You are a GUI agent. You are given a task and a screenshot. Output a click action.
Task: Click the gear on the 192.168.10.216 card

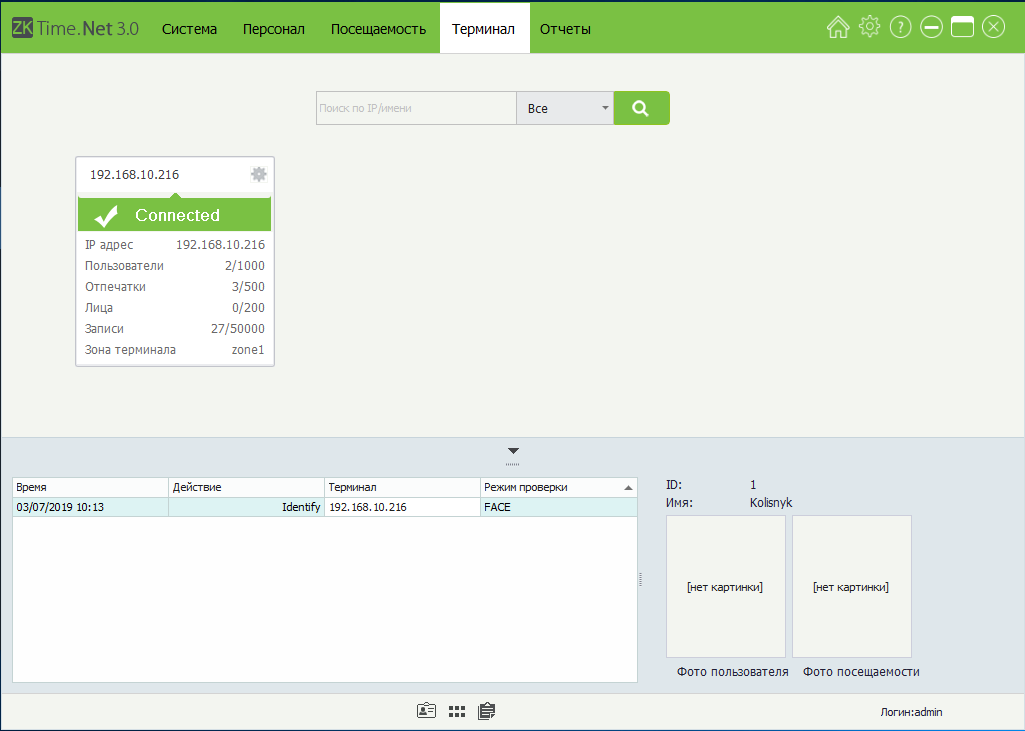click(259, 174)
